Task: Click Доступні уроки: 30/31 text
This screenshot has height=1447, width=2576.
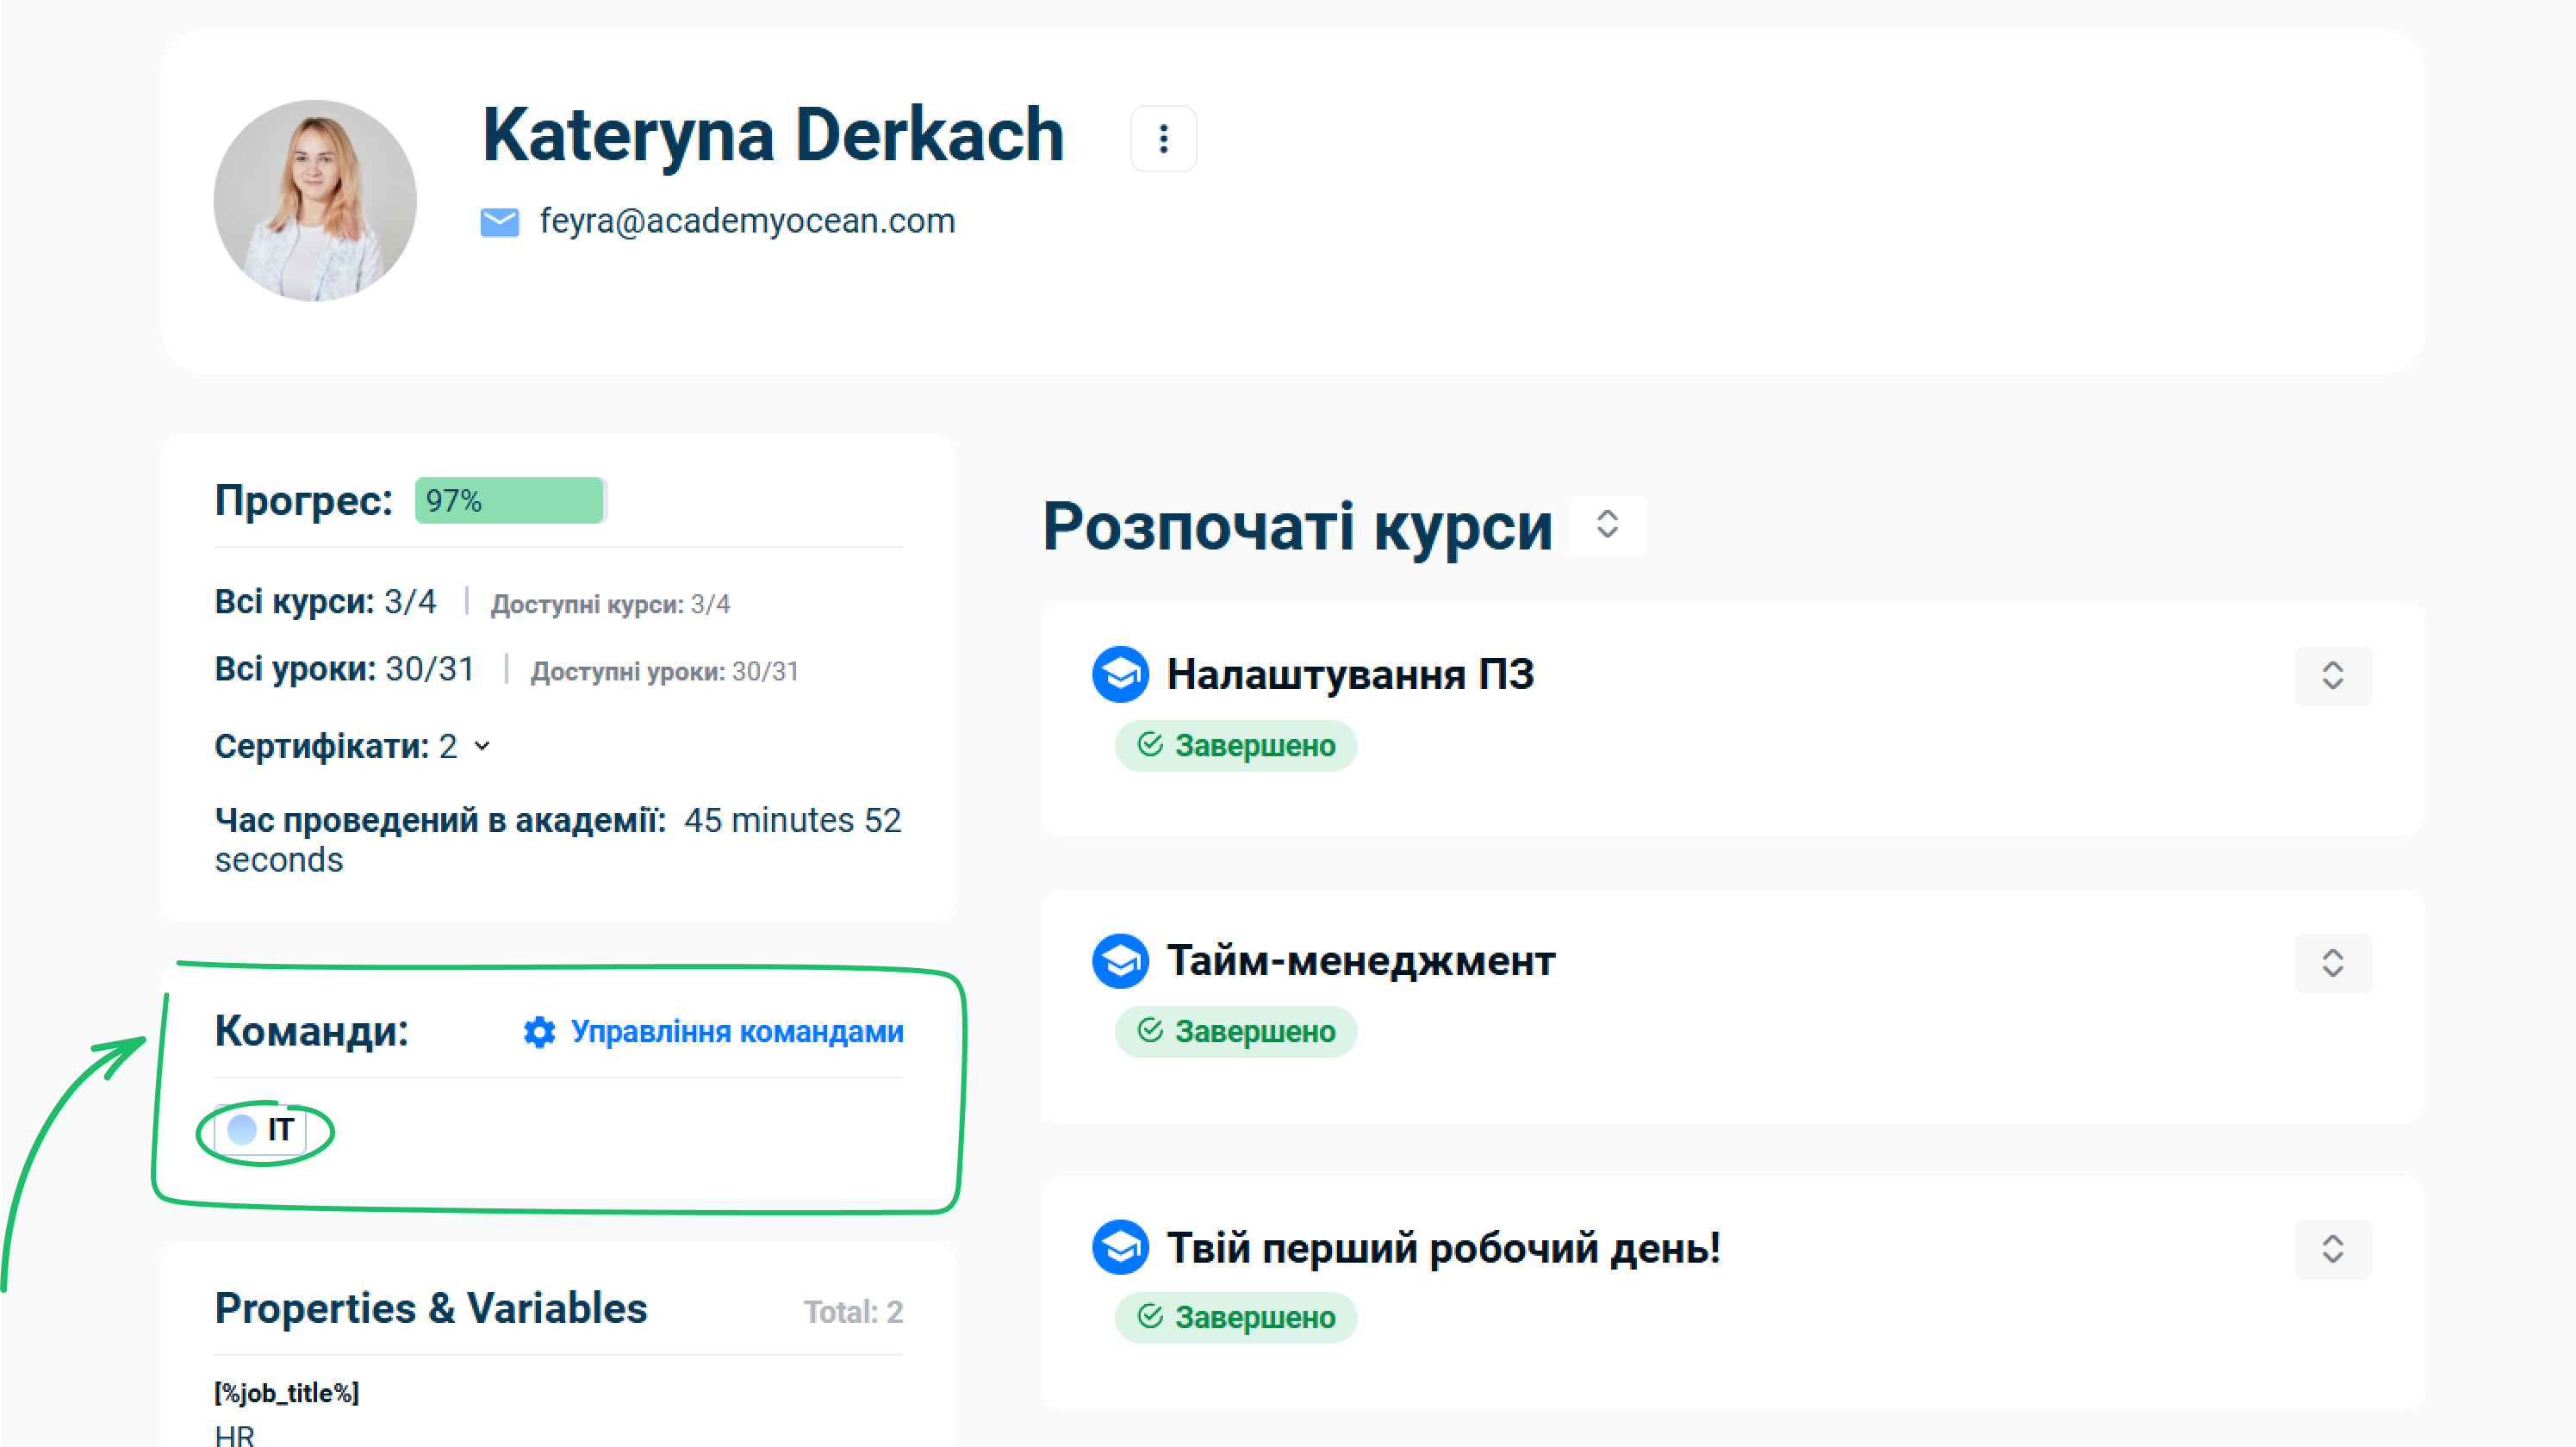Action: coord(665,672)
